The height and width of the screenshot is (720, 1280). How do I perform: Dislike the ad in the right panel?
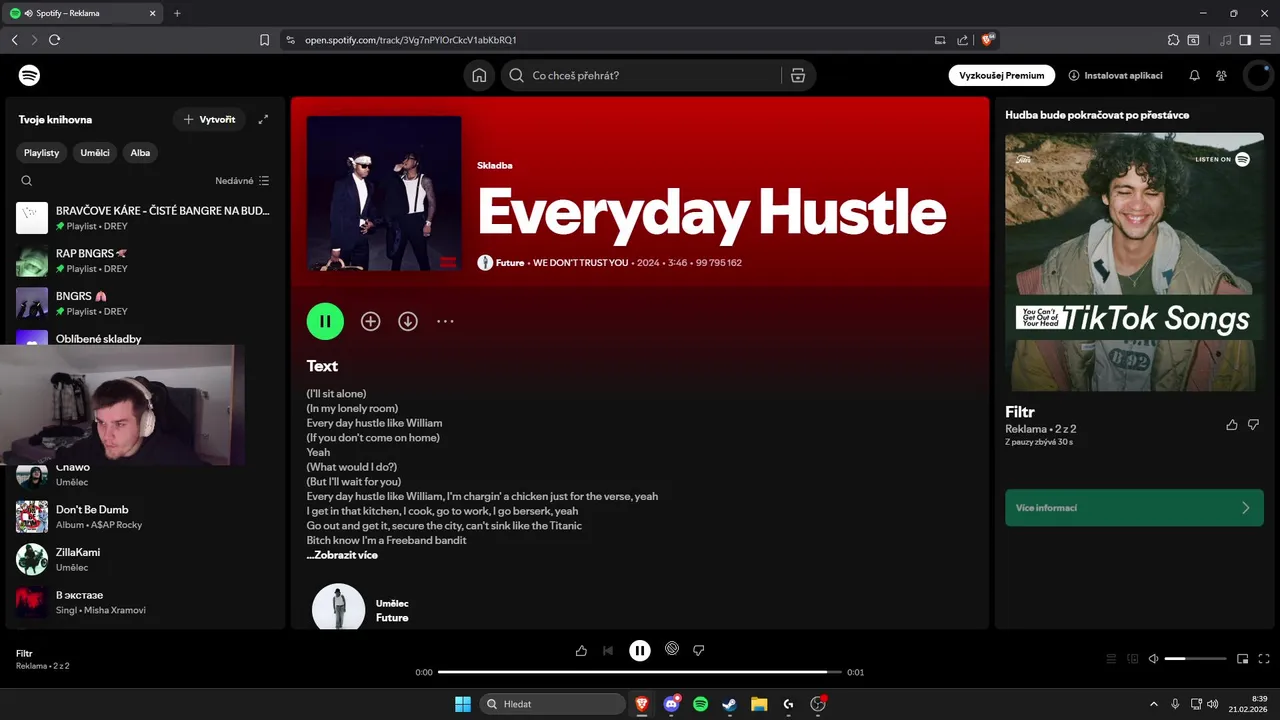[x=1254, y=425]
